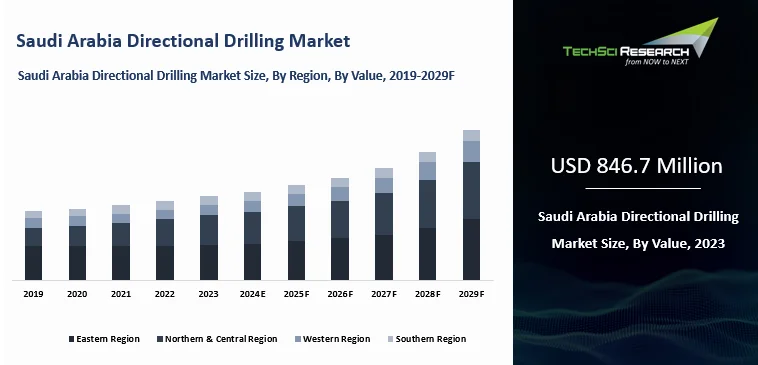This screenshot has height=365, width=758.
Task: Click the '2021' axis label
Action: (x=121, y=294)
